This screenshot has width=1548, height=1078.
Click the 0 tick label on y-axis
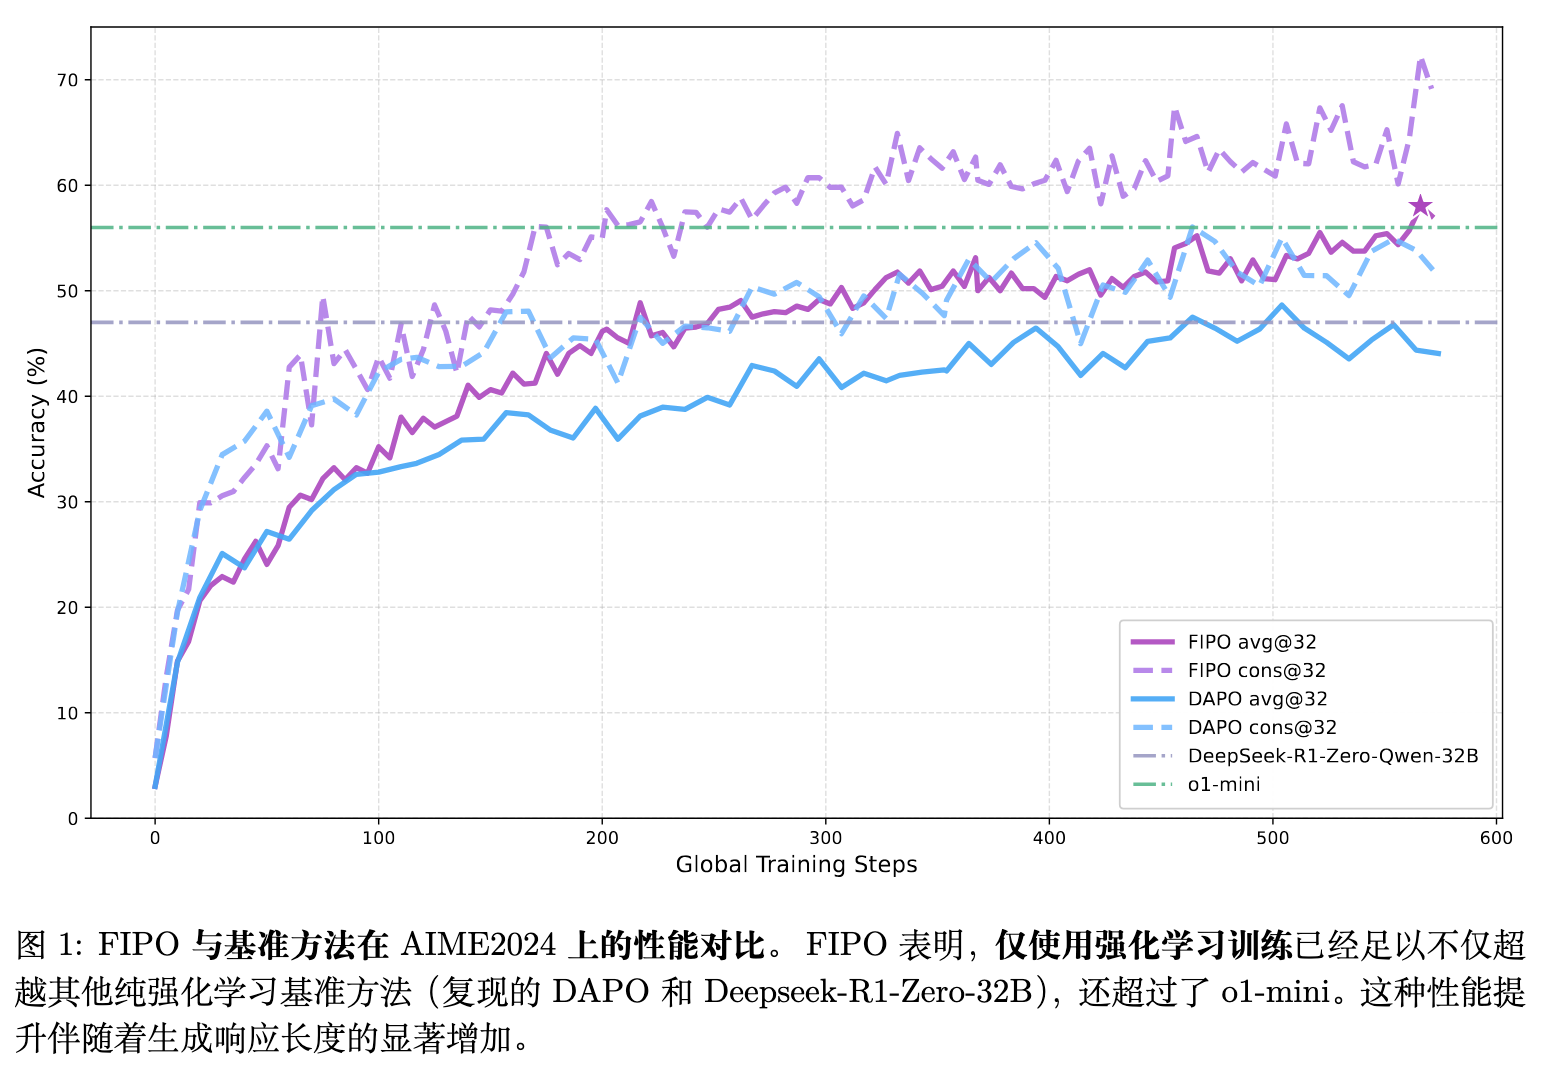[72, 819]
